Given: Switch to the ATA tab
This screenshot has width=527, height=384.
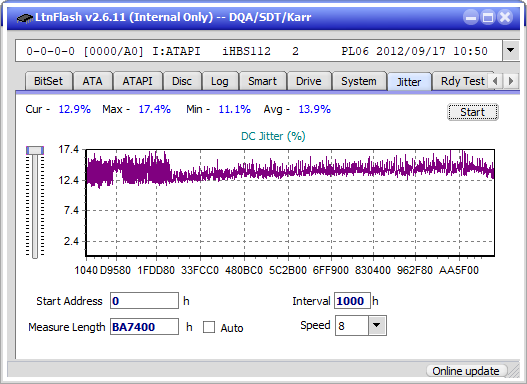Looking at the screenshot, I should point(92,81).
